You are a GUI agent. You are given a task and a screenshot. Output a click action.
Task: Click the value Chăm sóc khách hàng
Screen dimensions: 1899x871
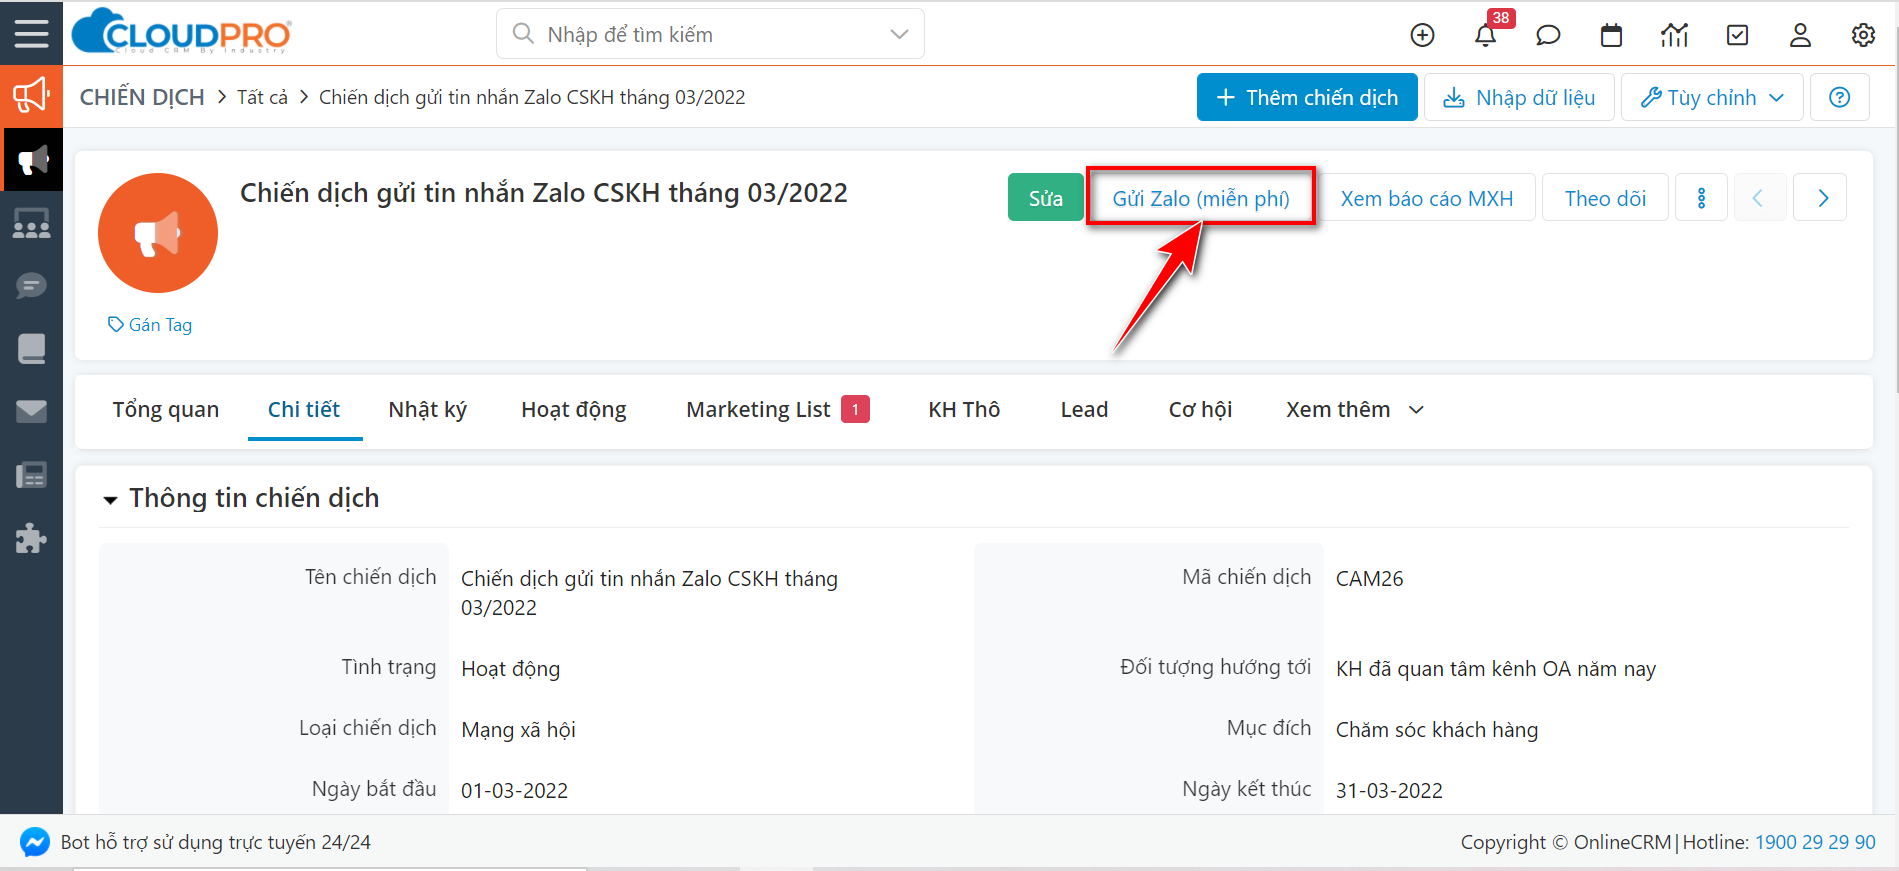point(1437,730)
